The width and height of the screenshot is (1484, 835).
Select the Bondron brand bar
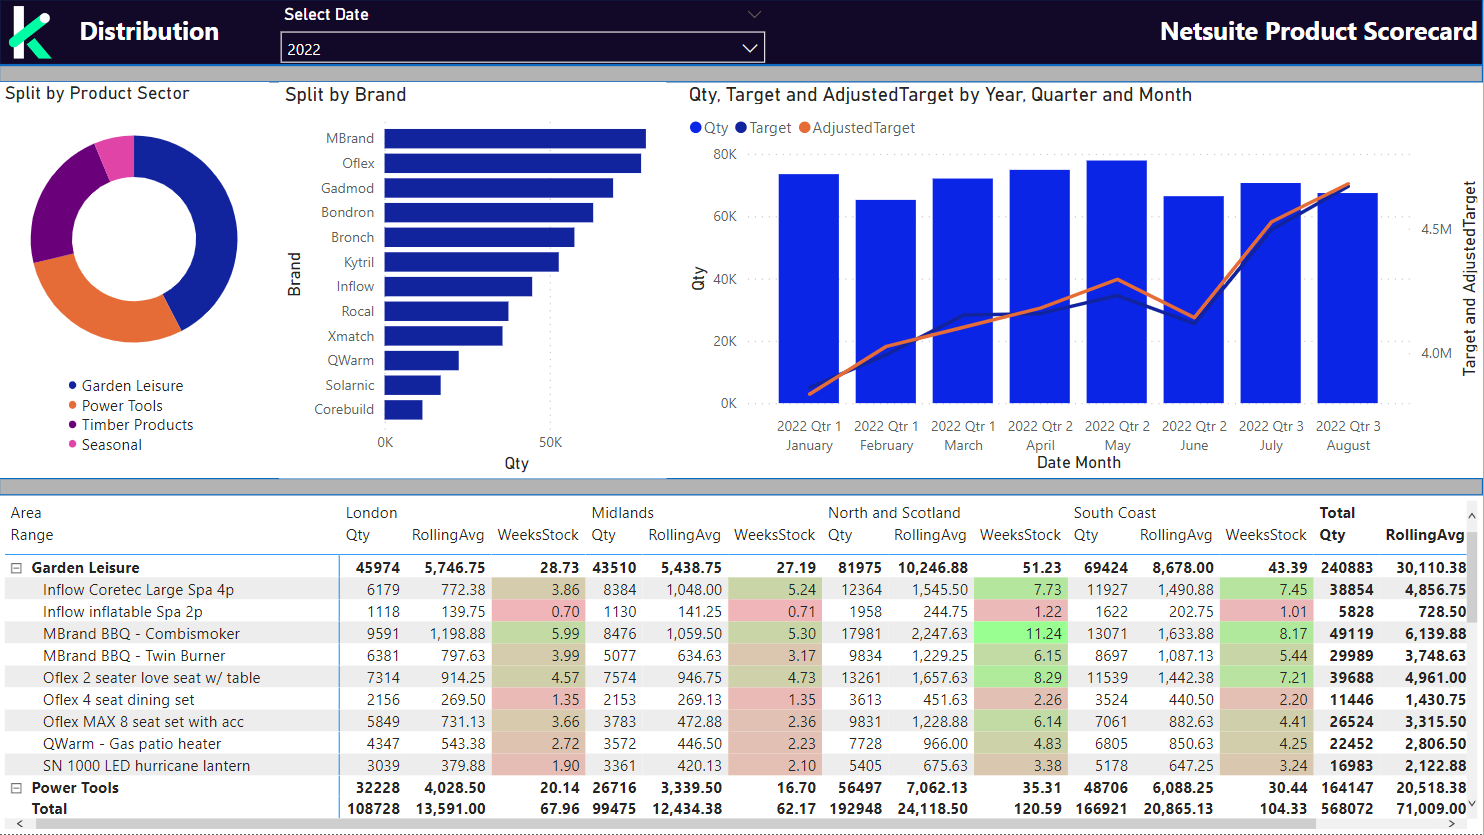[489, 212]
